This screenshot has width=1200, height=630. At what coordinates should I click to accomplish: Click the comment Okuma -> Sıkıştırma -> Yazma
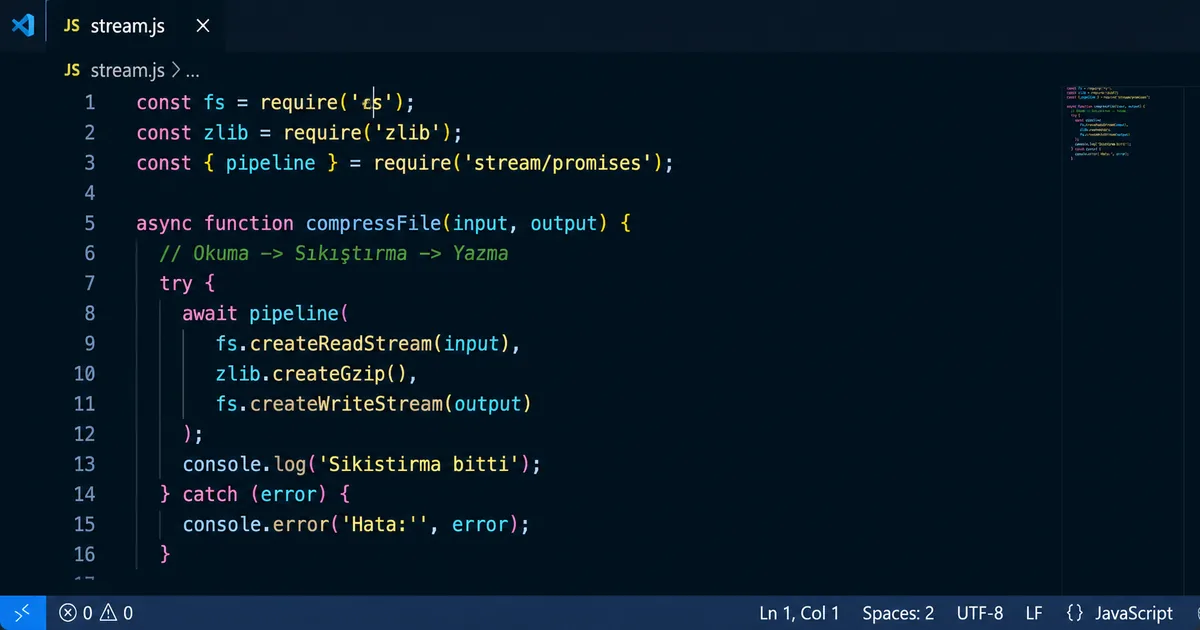pos(334,253)
